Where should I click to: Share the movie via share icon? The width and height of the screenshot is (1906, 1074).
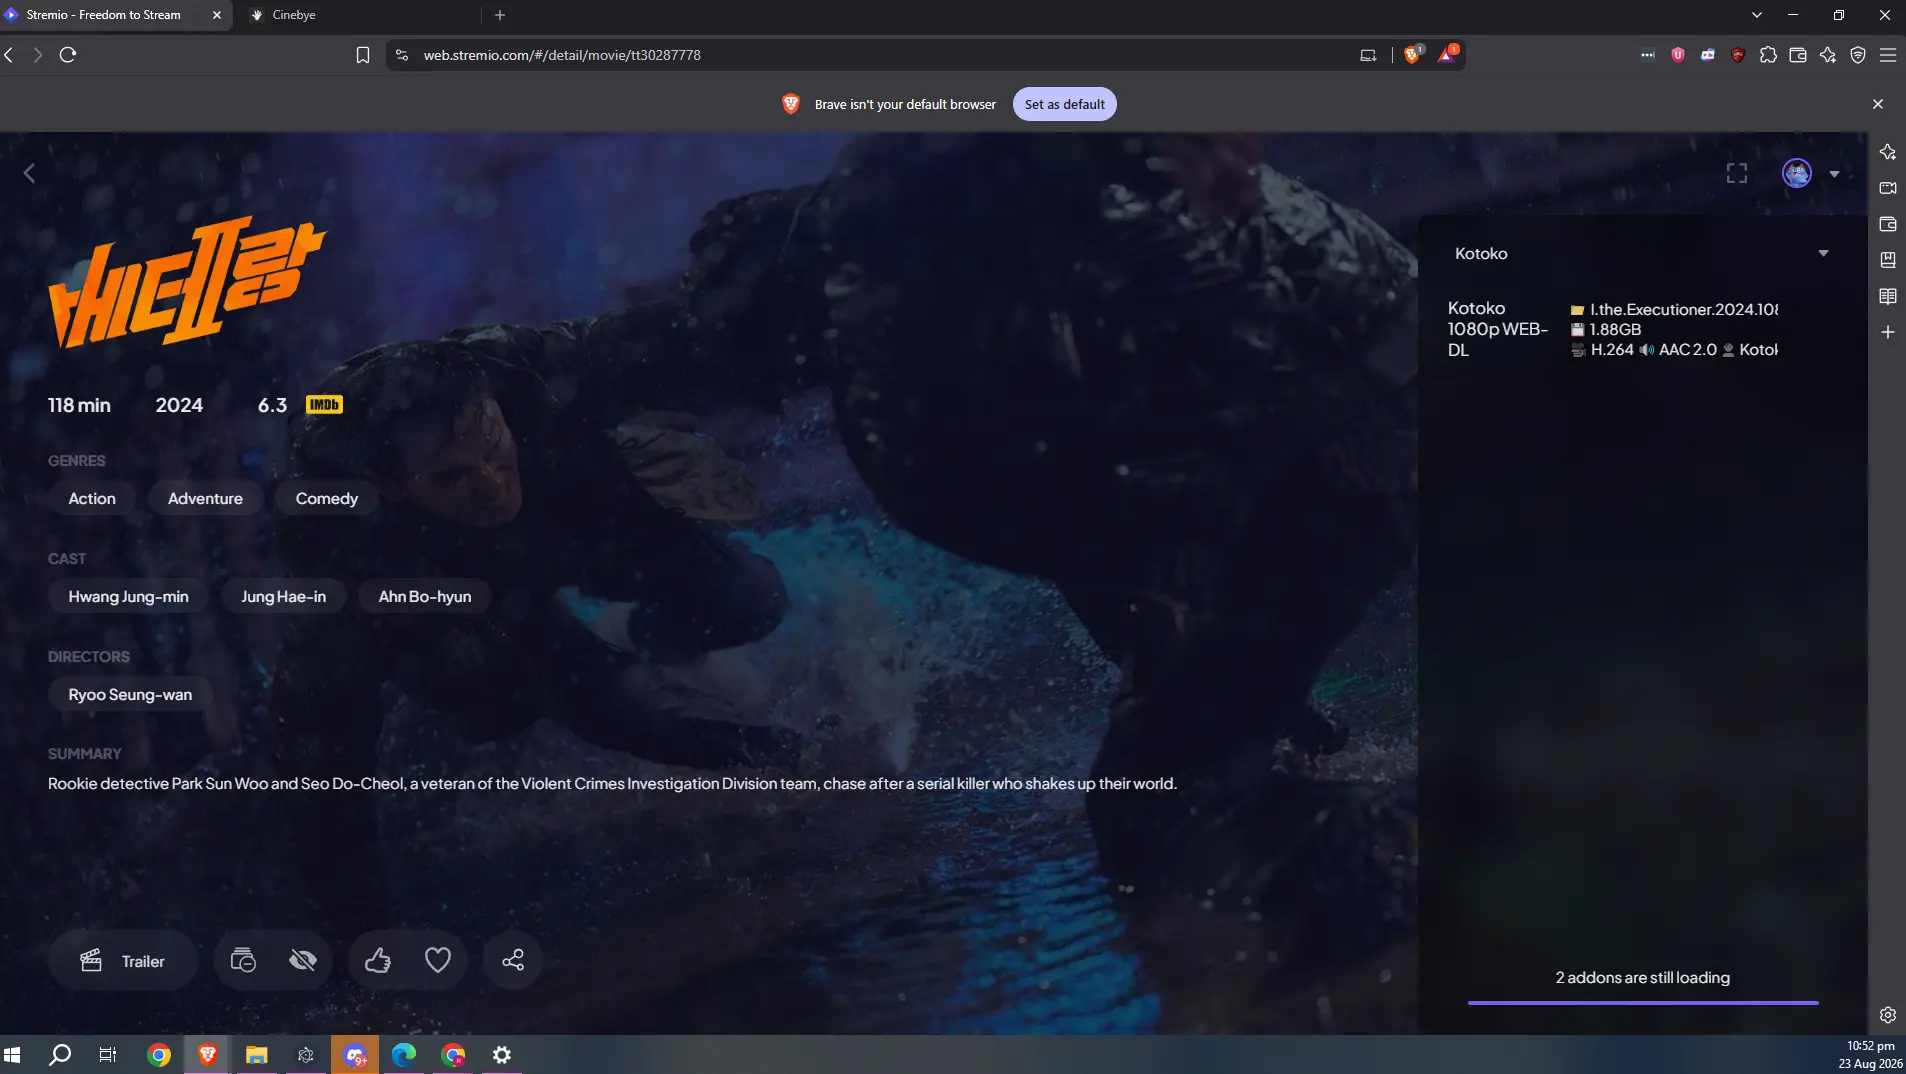[513, 961]
